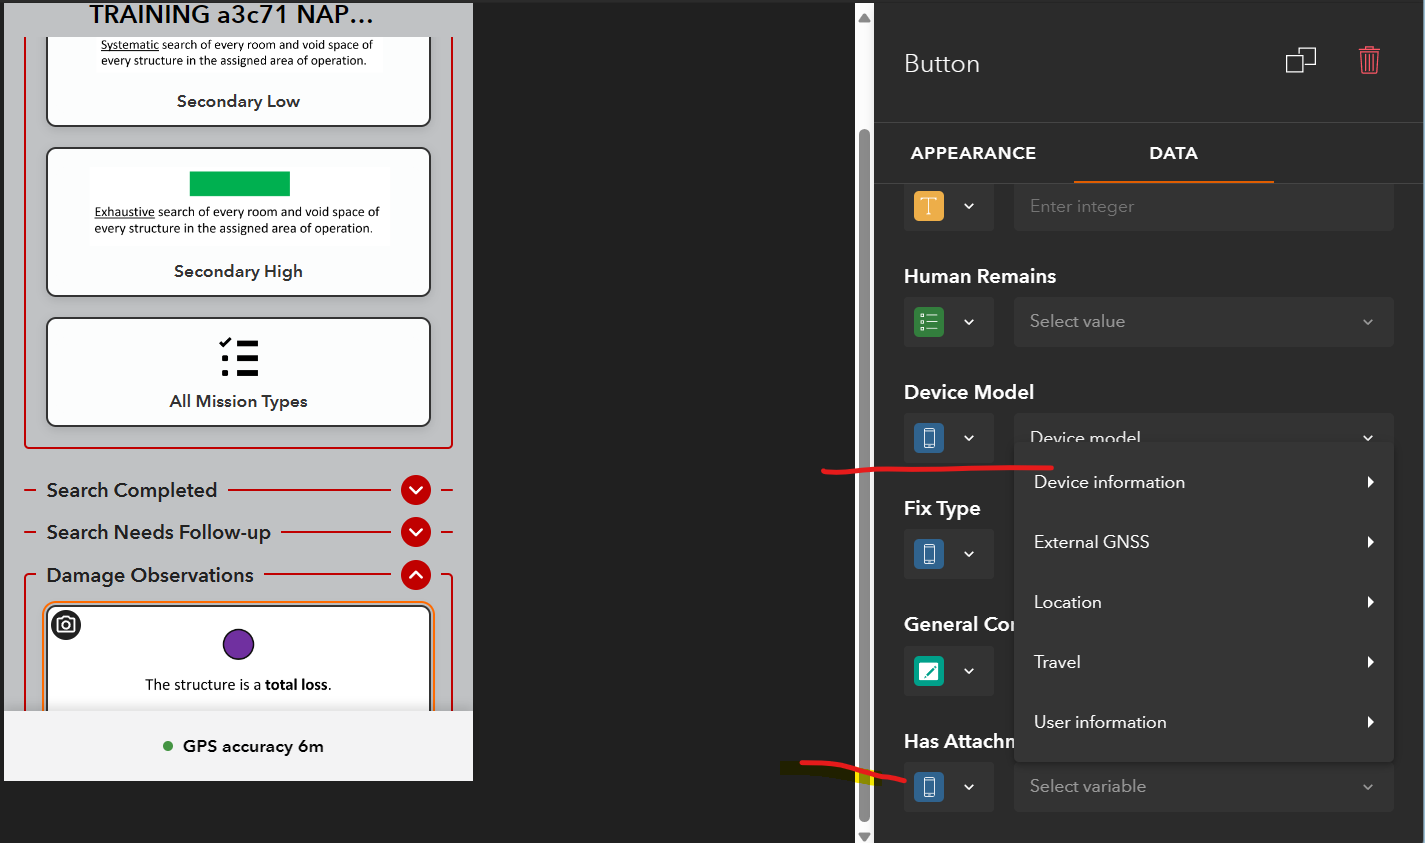The image size is (1425, 843).
Task: Expand the Search Completed section
Action: pos(415,490)
